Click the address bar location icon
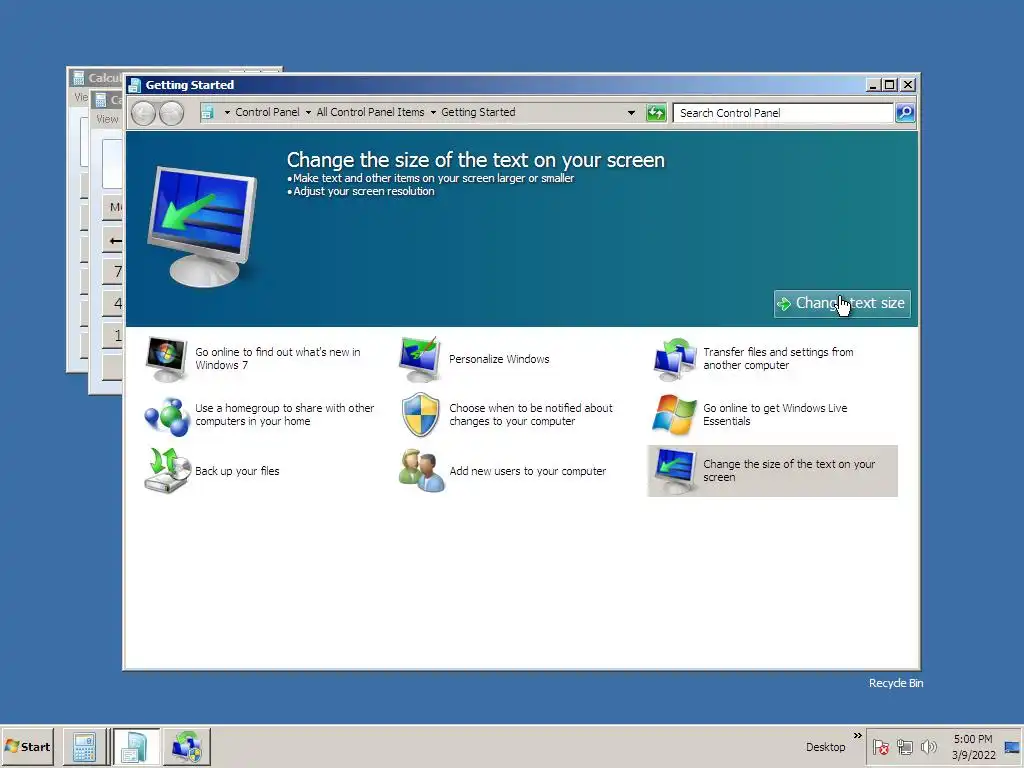 pos(208,112)
